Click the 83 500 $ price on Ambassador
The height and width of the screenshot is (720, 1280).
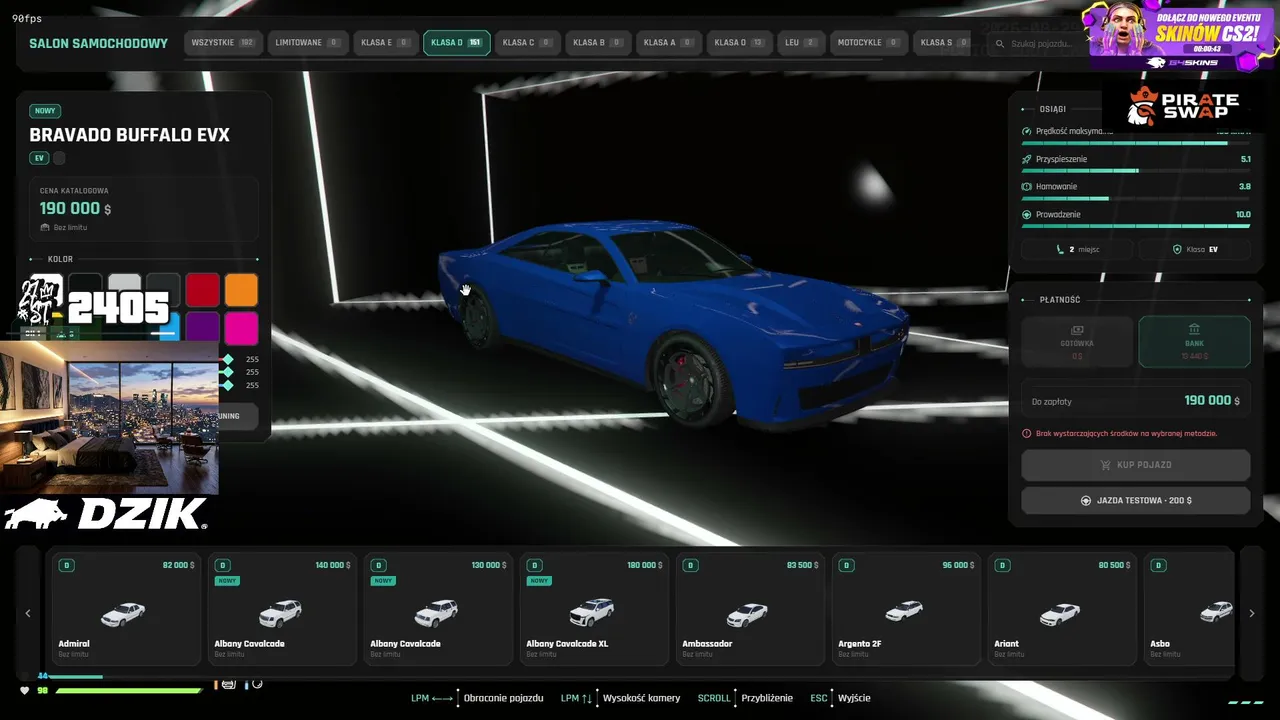(x=802, y=565)
